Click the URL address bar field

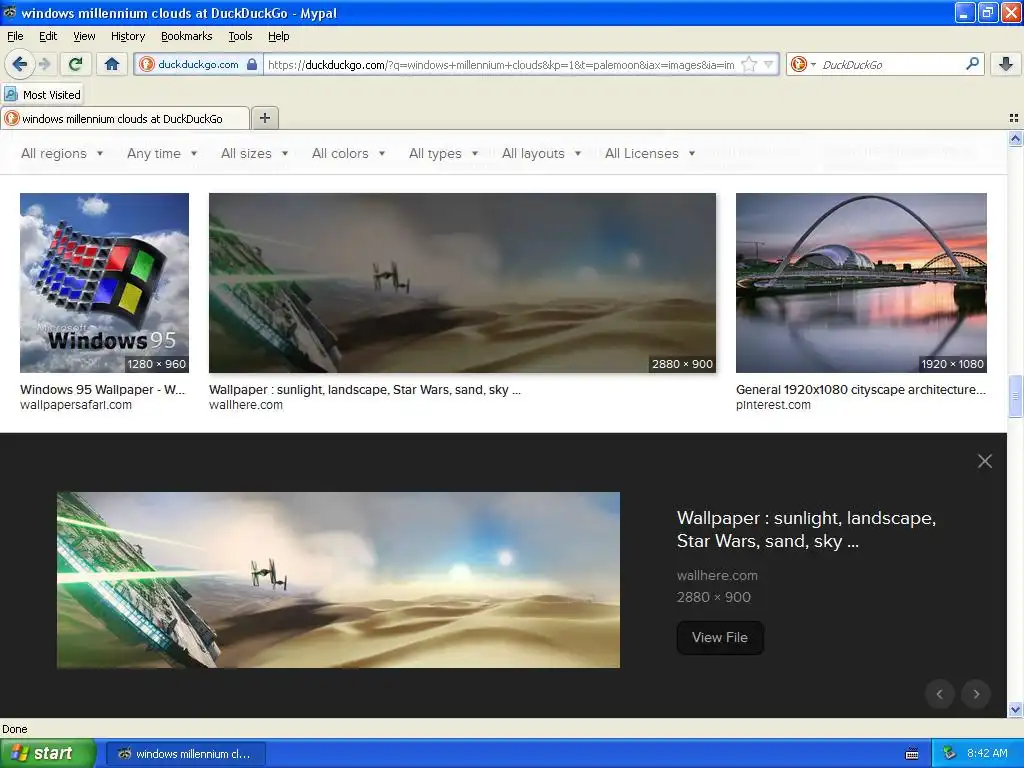pos(501,64)
